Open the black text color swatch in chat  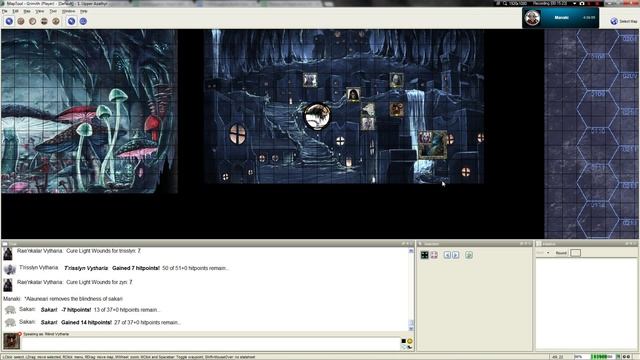tap(404, 341)
